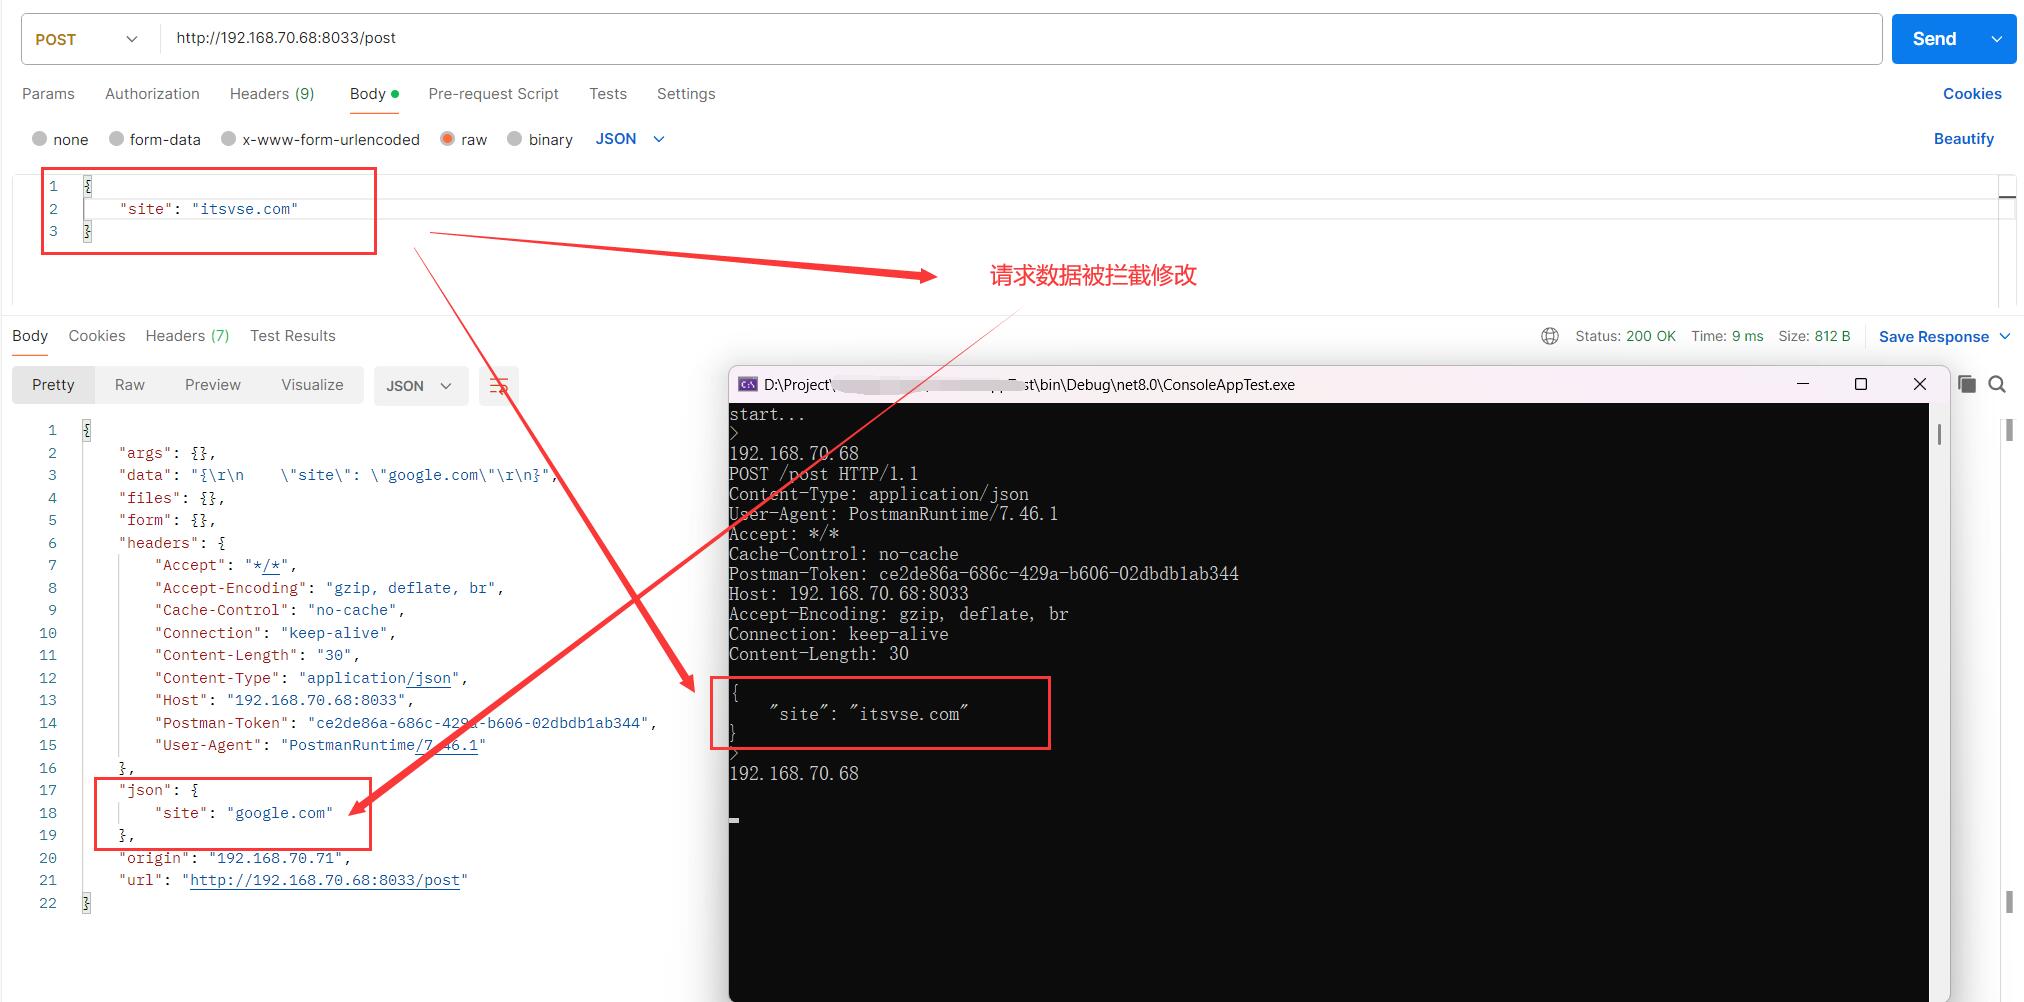
Task: Switch to Preview response view
Action: click(213, 385)
